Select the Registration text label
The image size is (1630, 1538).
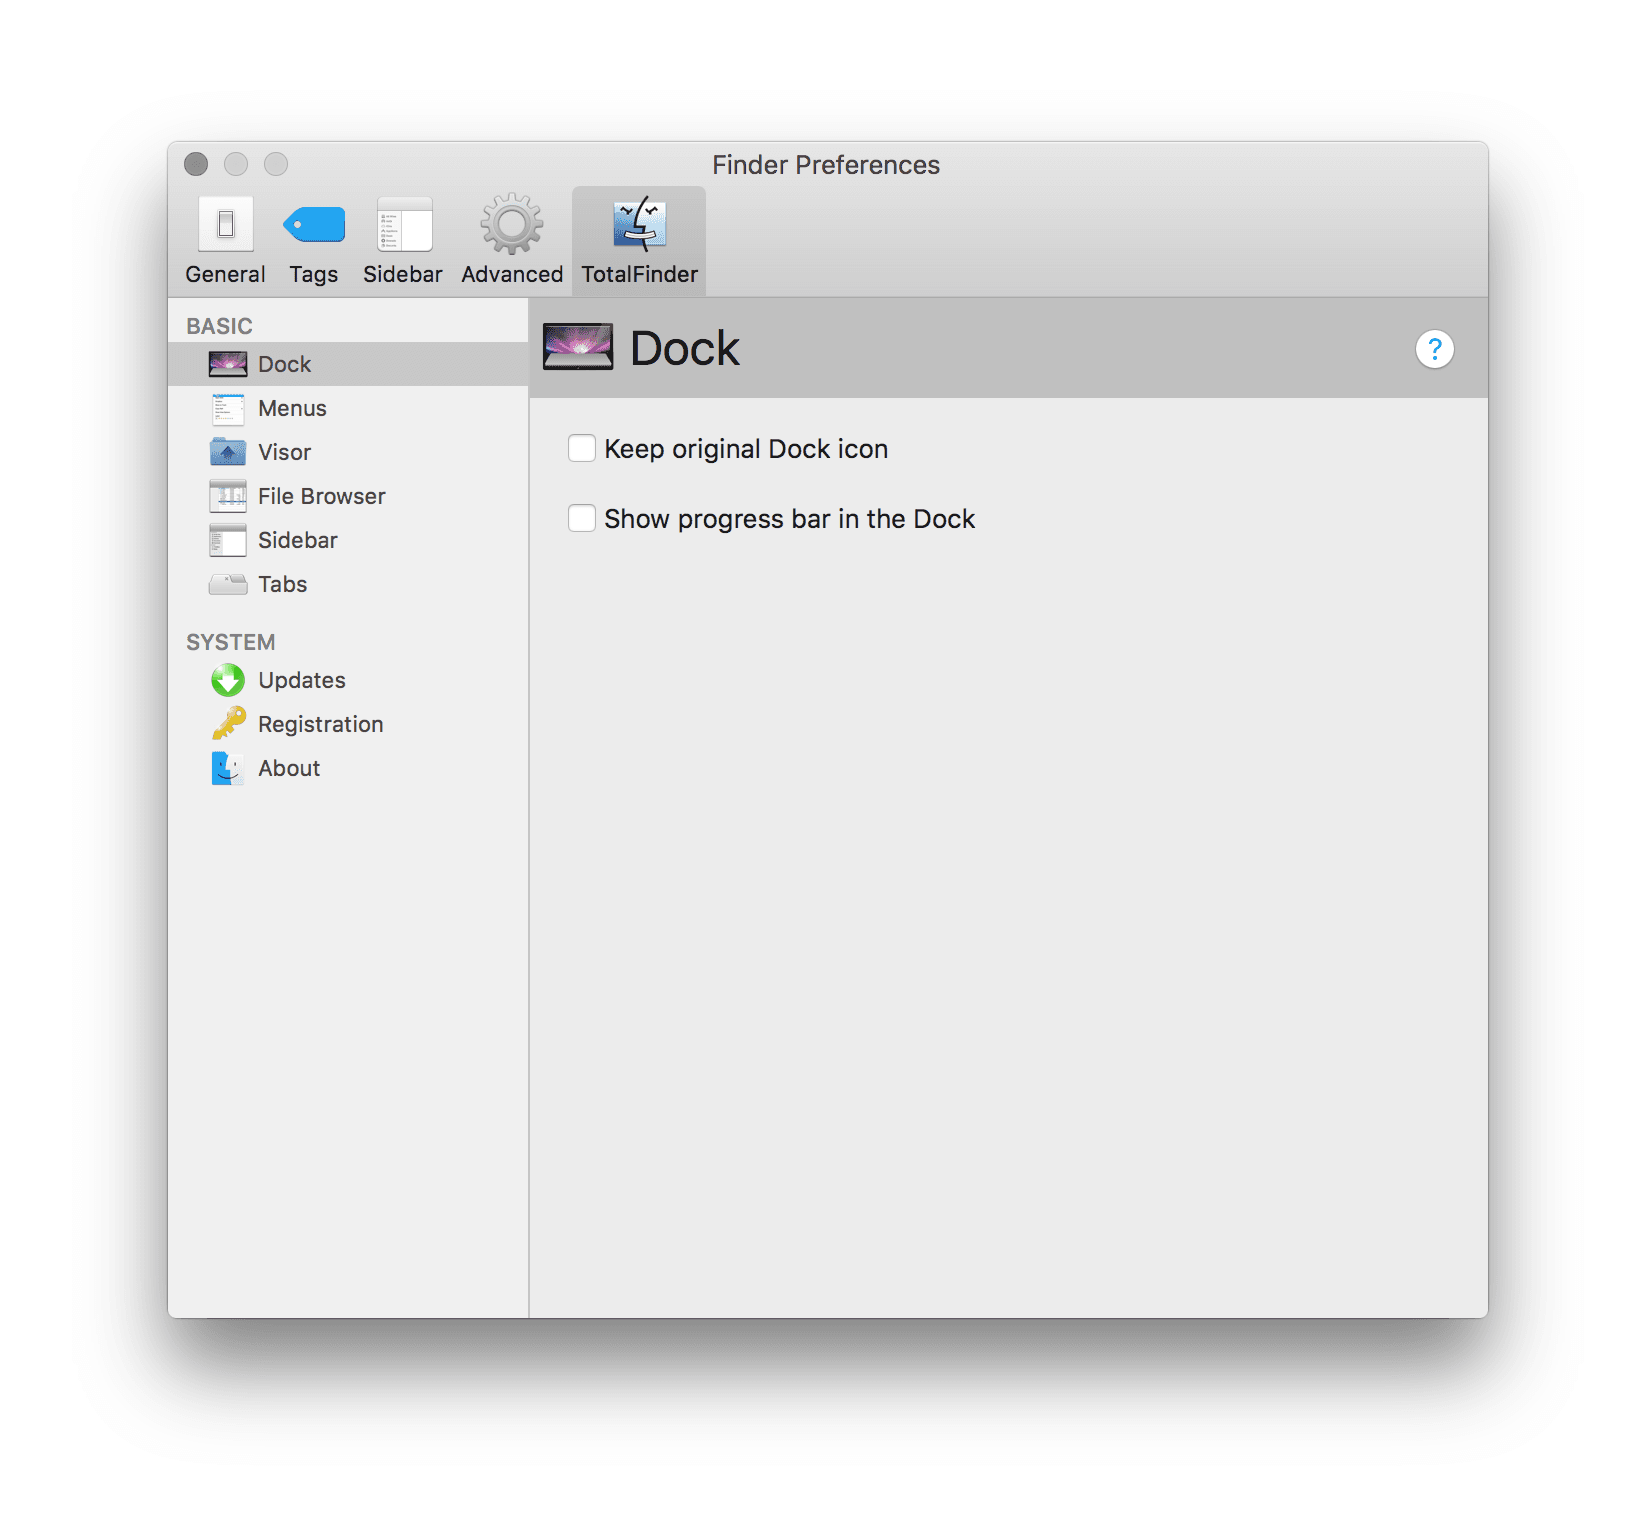(x=320, y=724)
